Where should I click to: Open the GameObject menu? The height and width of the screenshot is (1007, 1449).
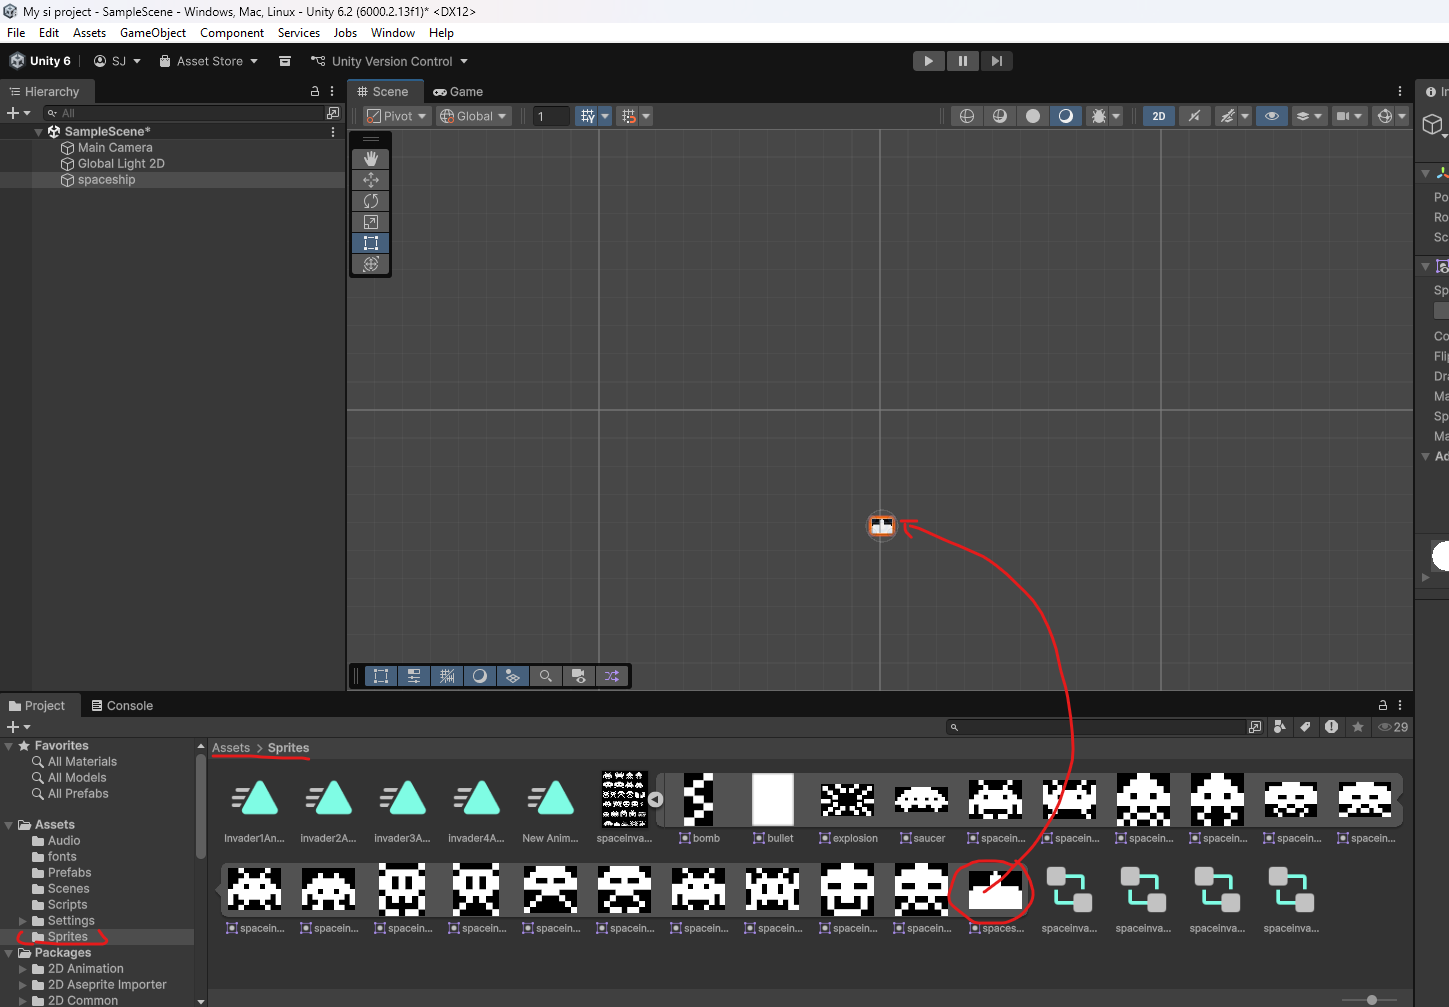click(152, 33)
